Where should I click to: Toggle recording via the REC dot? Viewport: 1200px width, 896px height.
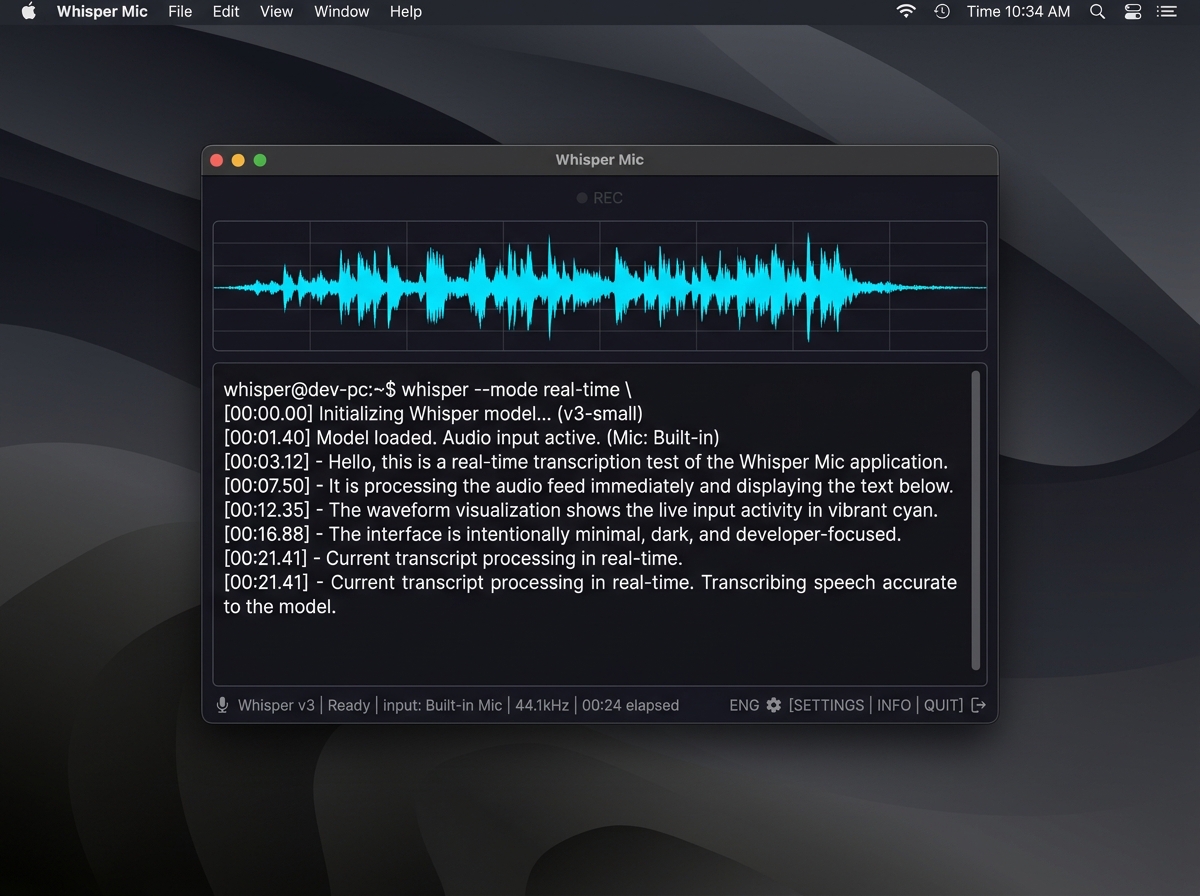(x=581, y=197)
